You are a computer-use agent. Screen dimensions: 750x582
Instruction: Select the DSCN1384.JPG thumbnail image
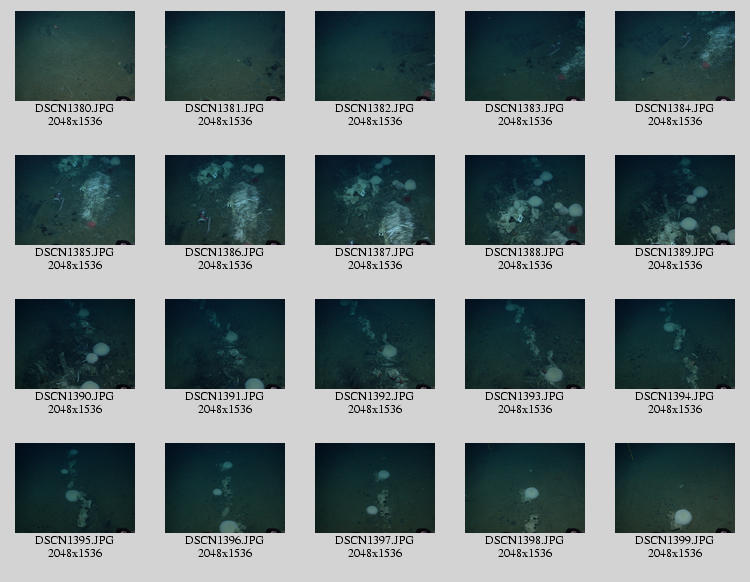pyautogui.click(x=675, y=56)
